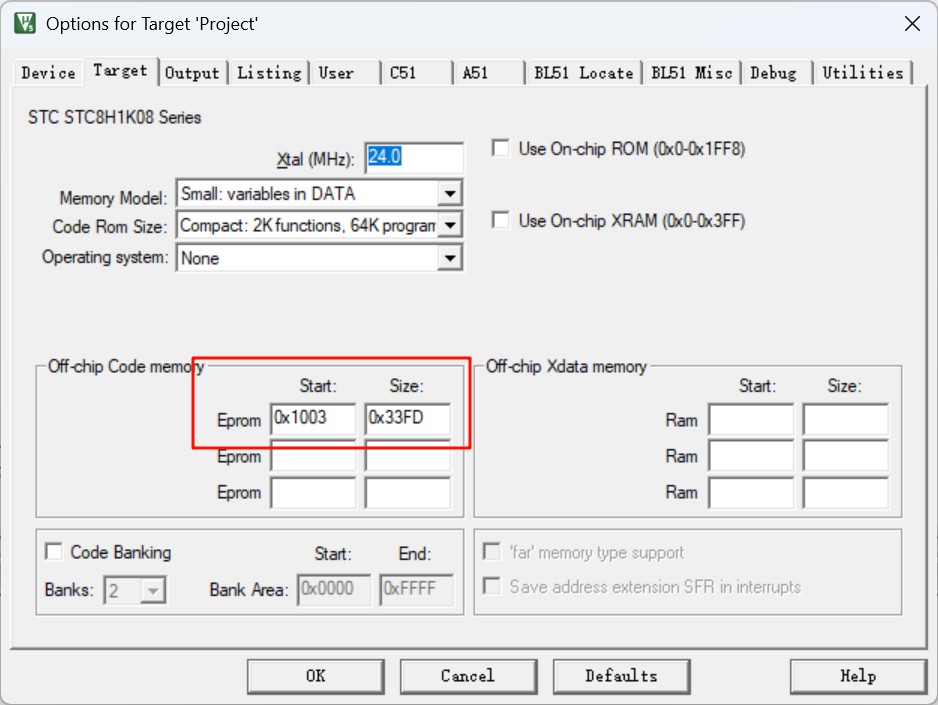Toggle the Code Banking checkbox
938x705 pixels.
coord(53,553)
